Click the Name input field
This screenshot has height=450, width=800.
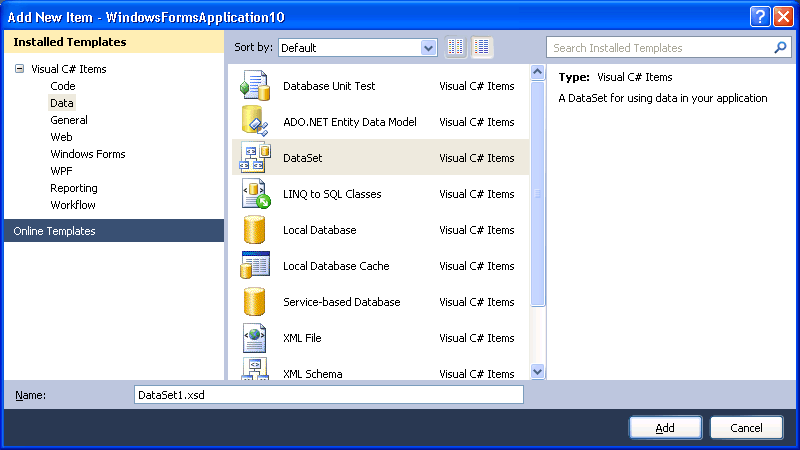click(x=328, y=395)
